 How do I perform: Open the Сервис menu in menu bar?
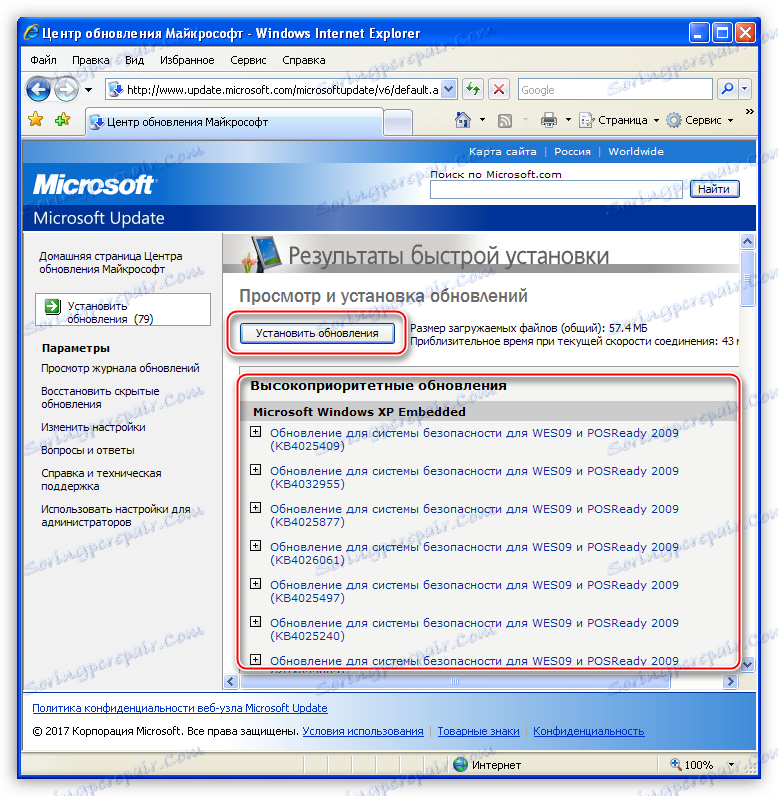(248, 60)
